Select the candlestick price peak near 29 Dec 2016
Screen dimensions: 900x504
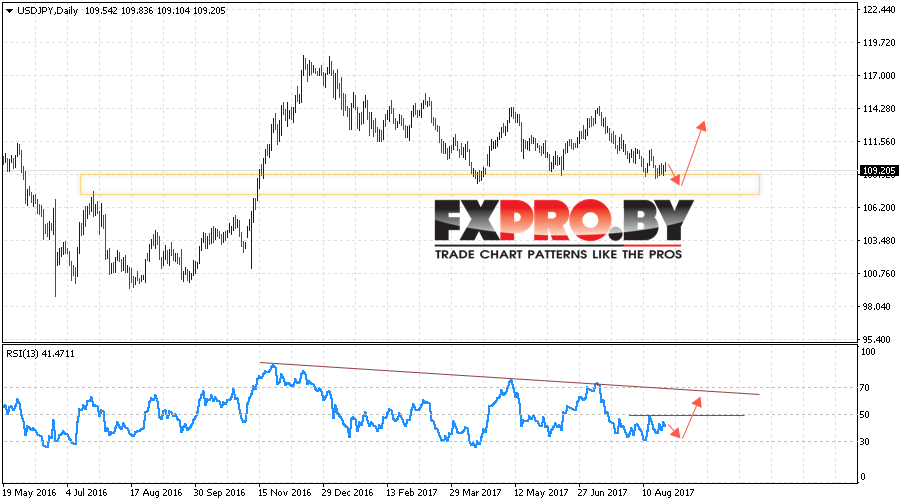click(329, 66)
